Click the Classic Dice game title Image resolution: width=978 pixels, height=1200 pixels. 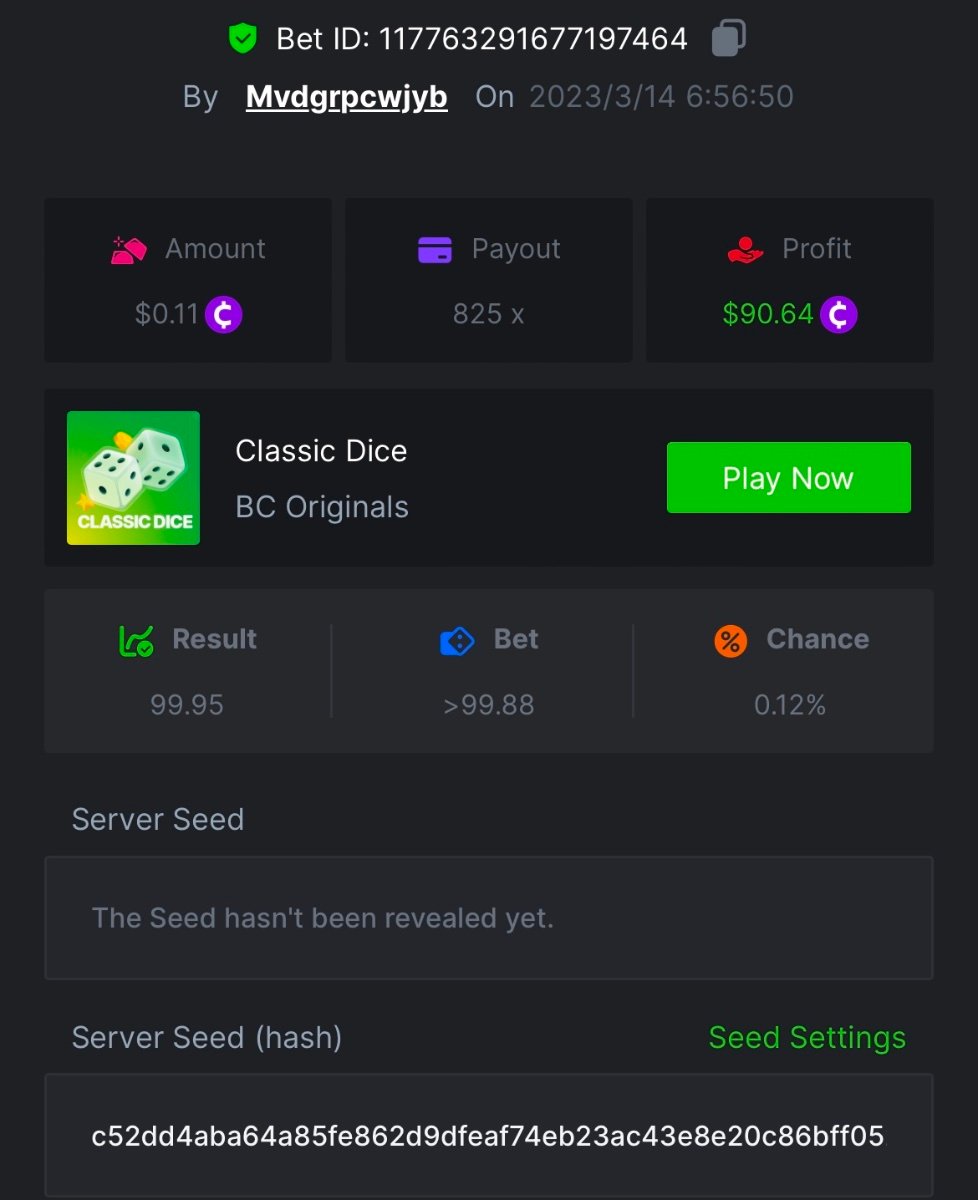pyautogui.click(x=321, y=451)
